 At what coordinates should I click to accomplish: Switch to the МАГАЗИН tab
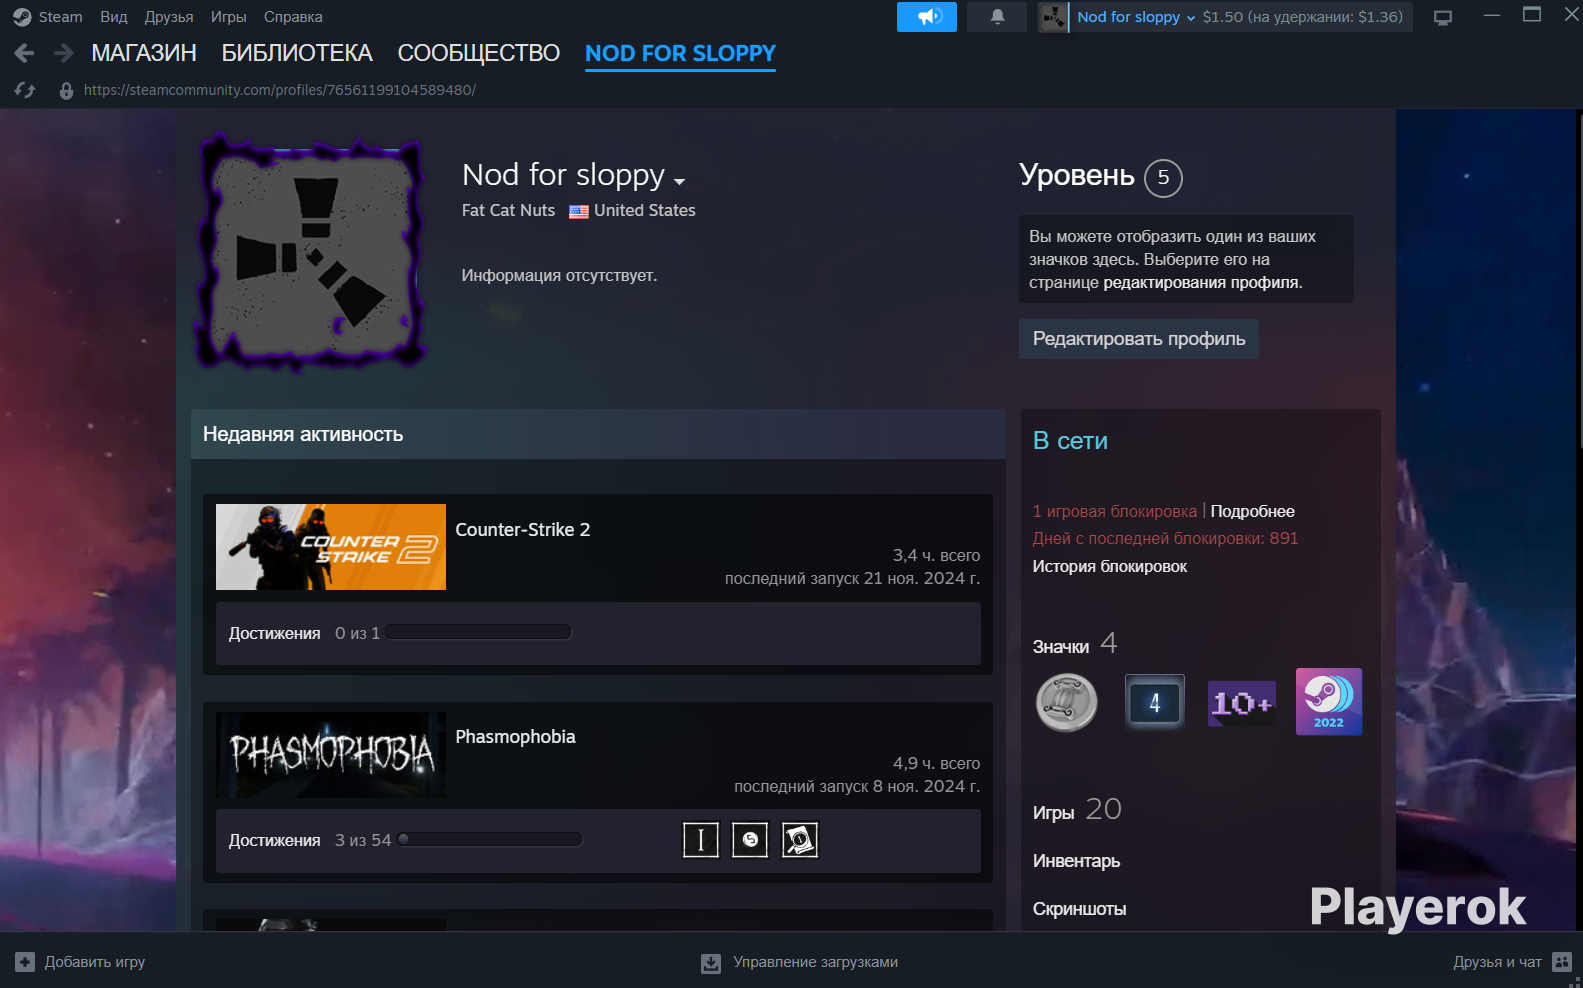tap(144, 53)
